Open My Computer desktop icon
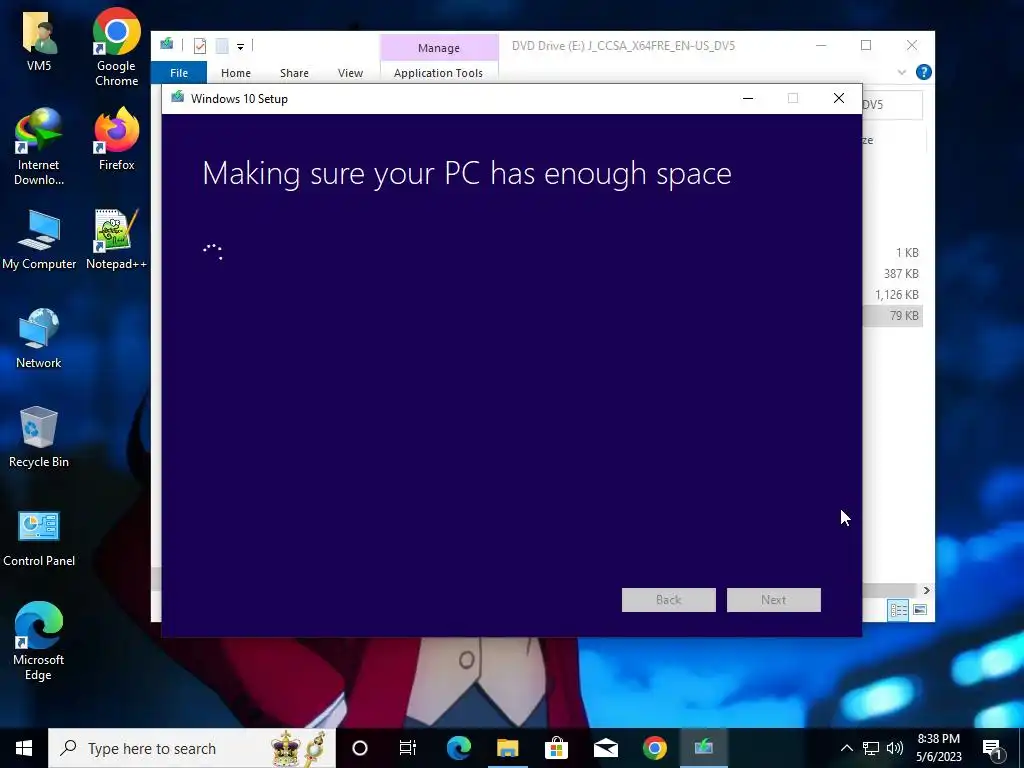 click(x=39, y=240)
